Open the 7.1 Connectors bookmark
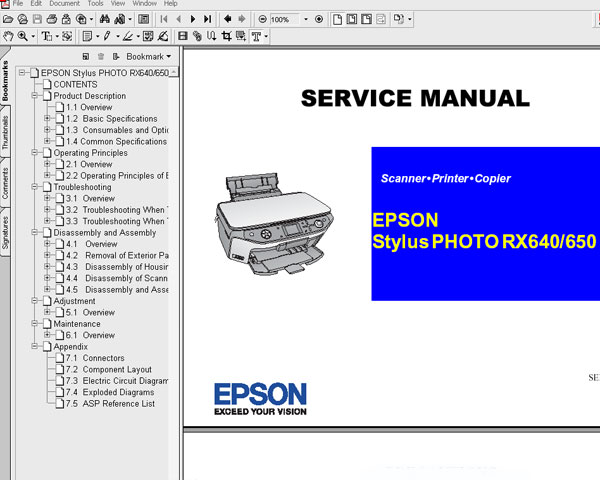 (95, 358)
